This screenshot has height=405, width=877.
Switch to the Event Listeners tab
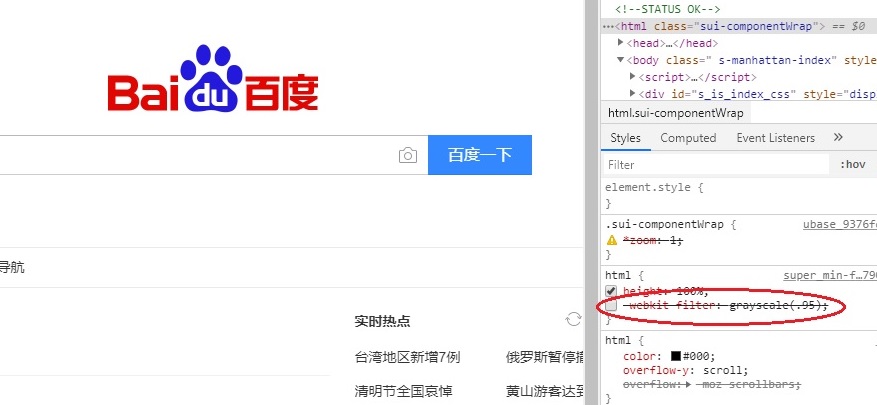point(775,138)
